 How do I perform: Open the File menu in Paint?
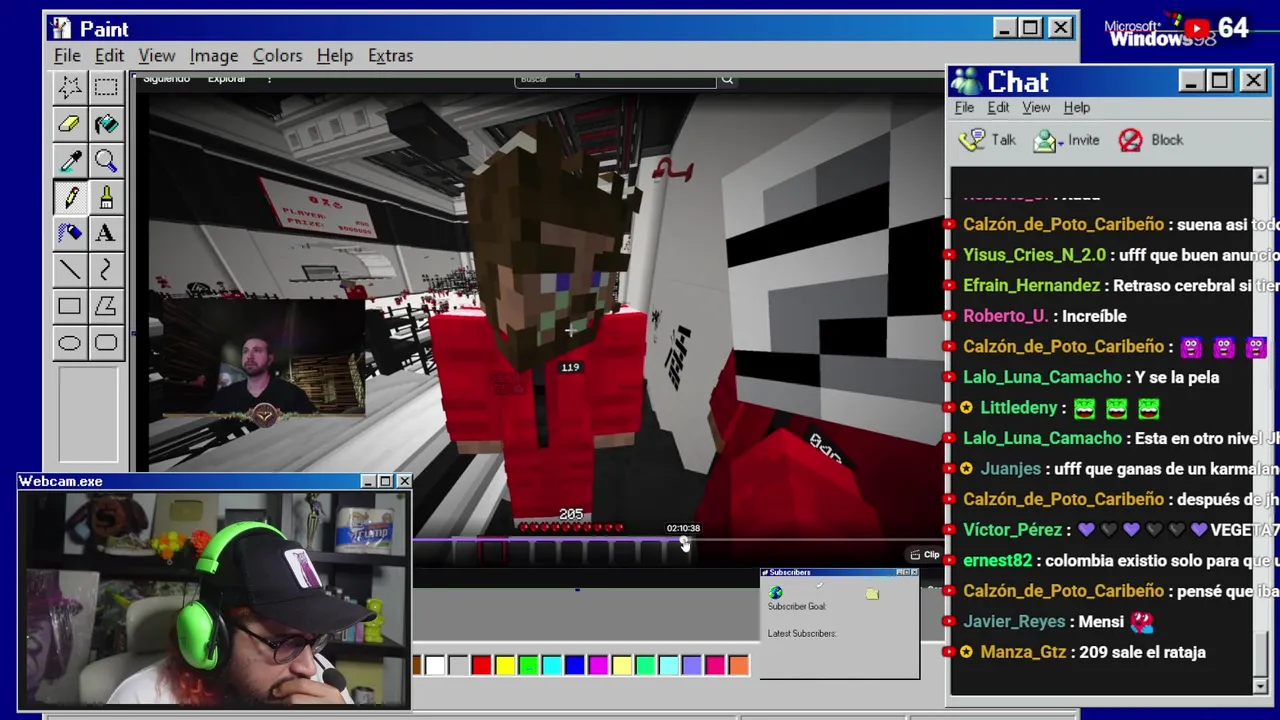click(x=67, y=55)
